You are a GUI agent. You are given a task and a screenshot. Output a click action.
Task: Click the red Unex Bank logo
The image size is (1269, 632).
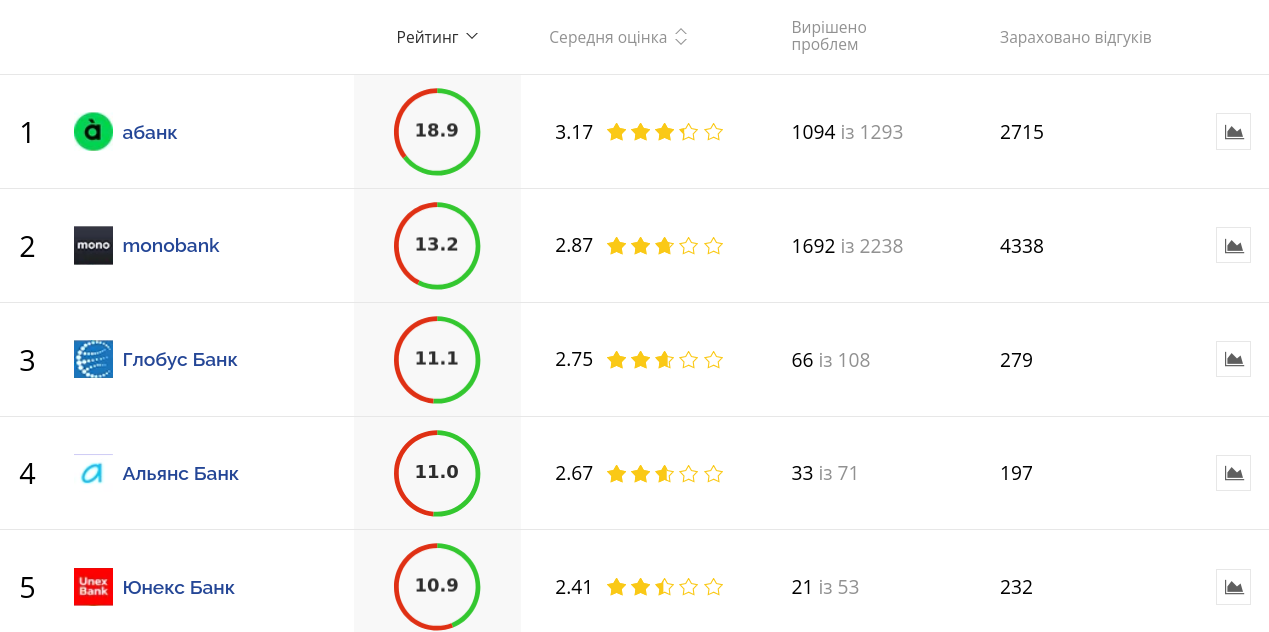(93, 587)
